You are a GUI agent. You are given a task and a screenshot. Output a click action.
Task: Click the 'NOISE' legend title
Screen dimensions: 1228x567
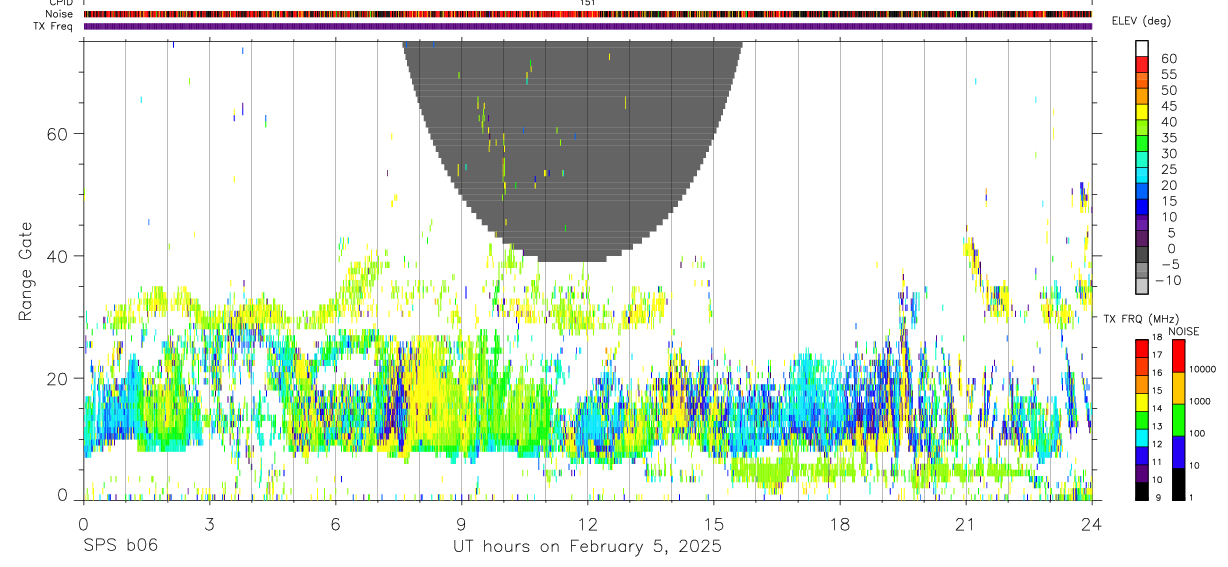tap(1184, 331)
